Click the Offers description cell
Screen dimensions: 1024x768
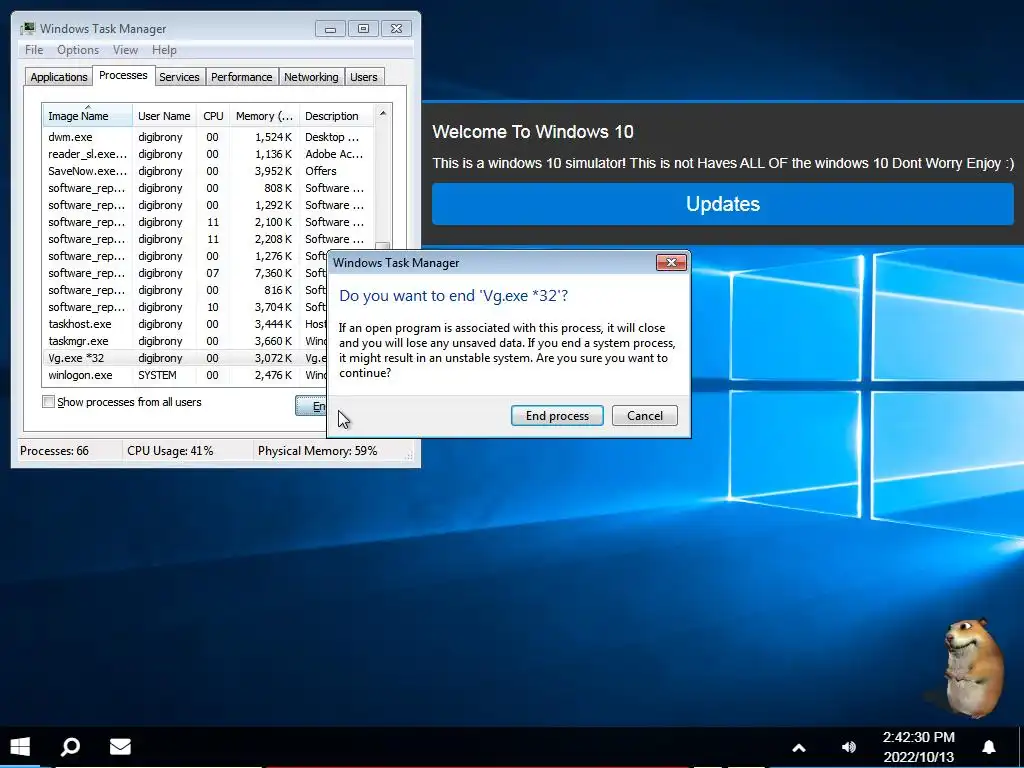click(321, 171)
